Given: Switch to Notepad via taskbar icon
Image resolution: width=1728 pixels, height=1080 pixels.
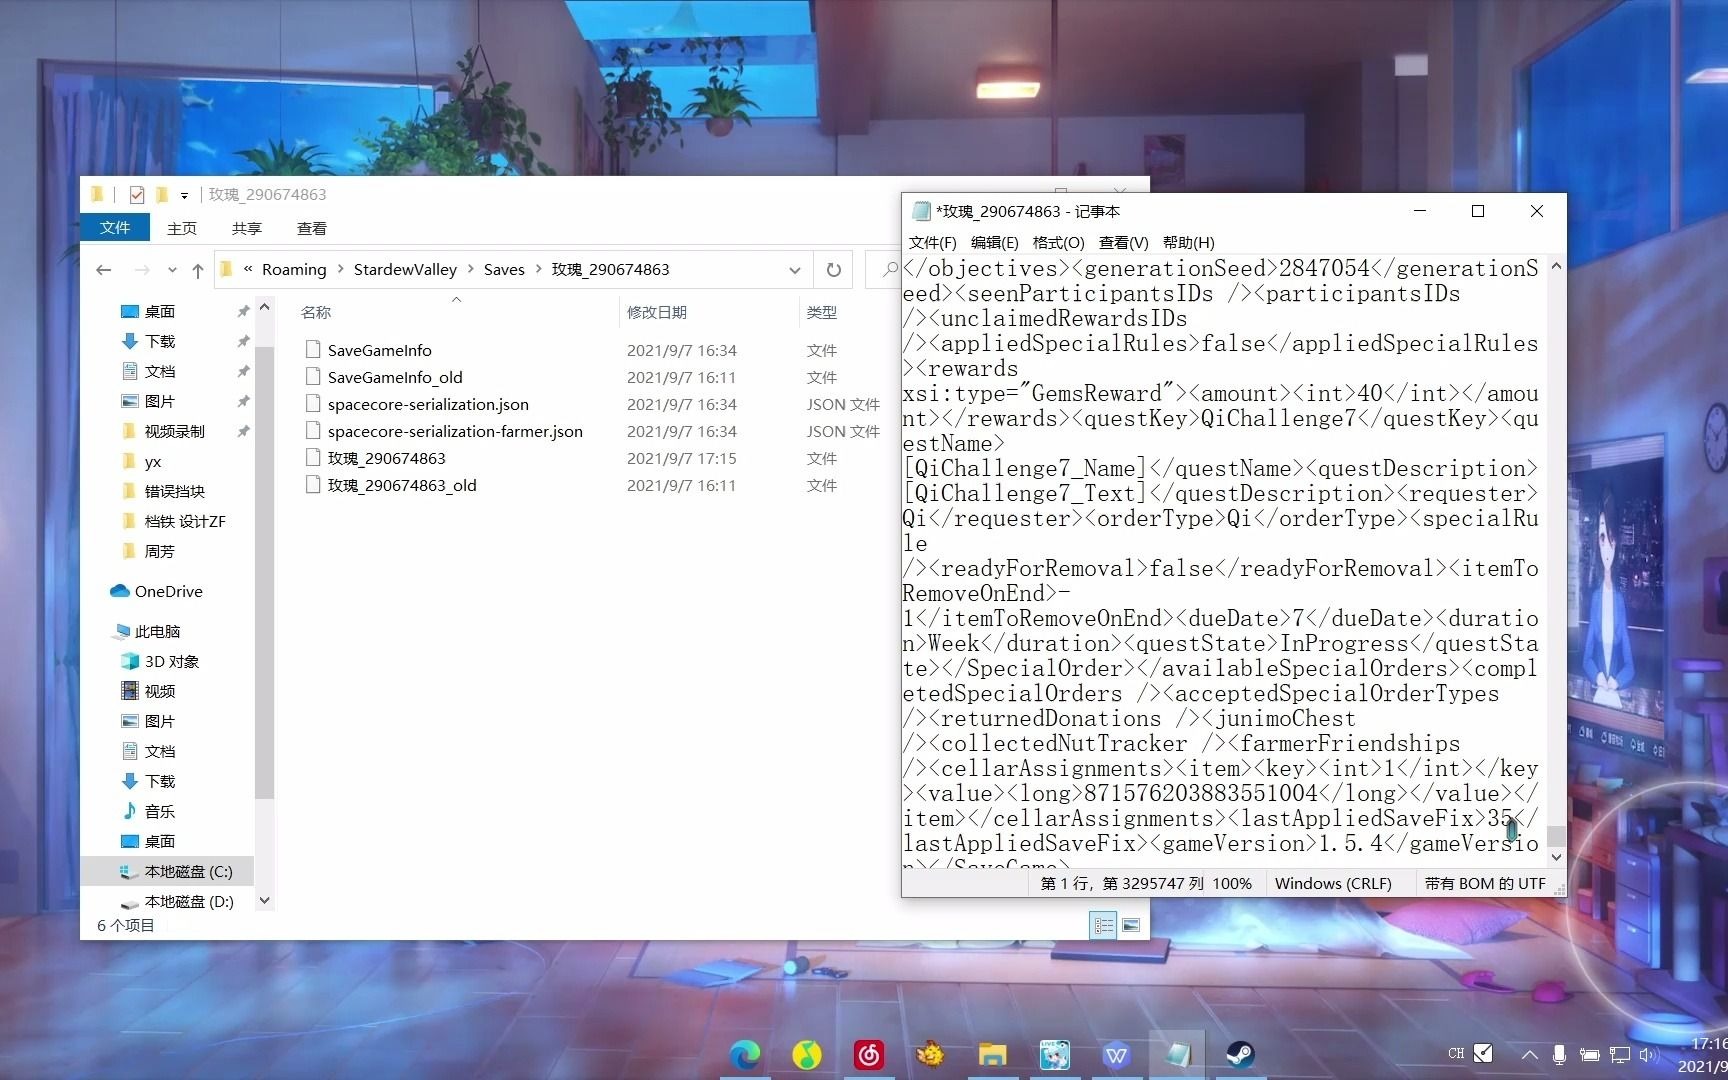Looking at the screenshot, I should [1178, 1054].
